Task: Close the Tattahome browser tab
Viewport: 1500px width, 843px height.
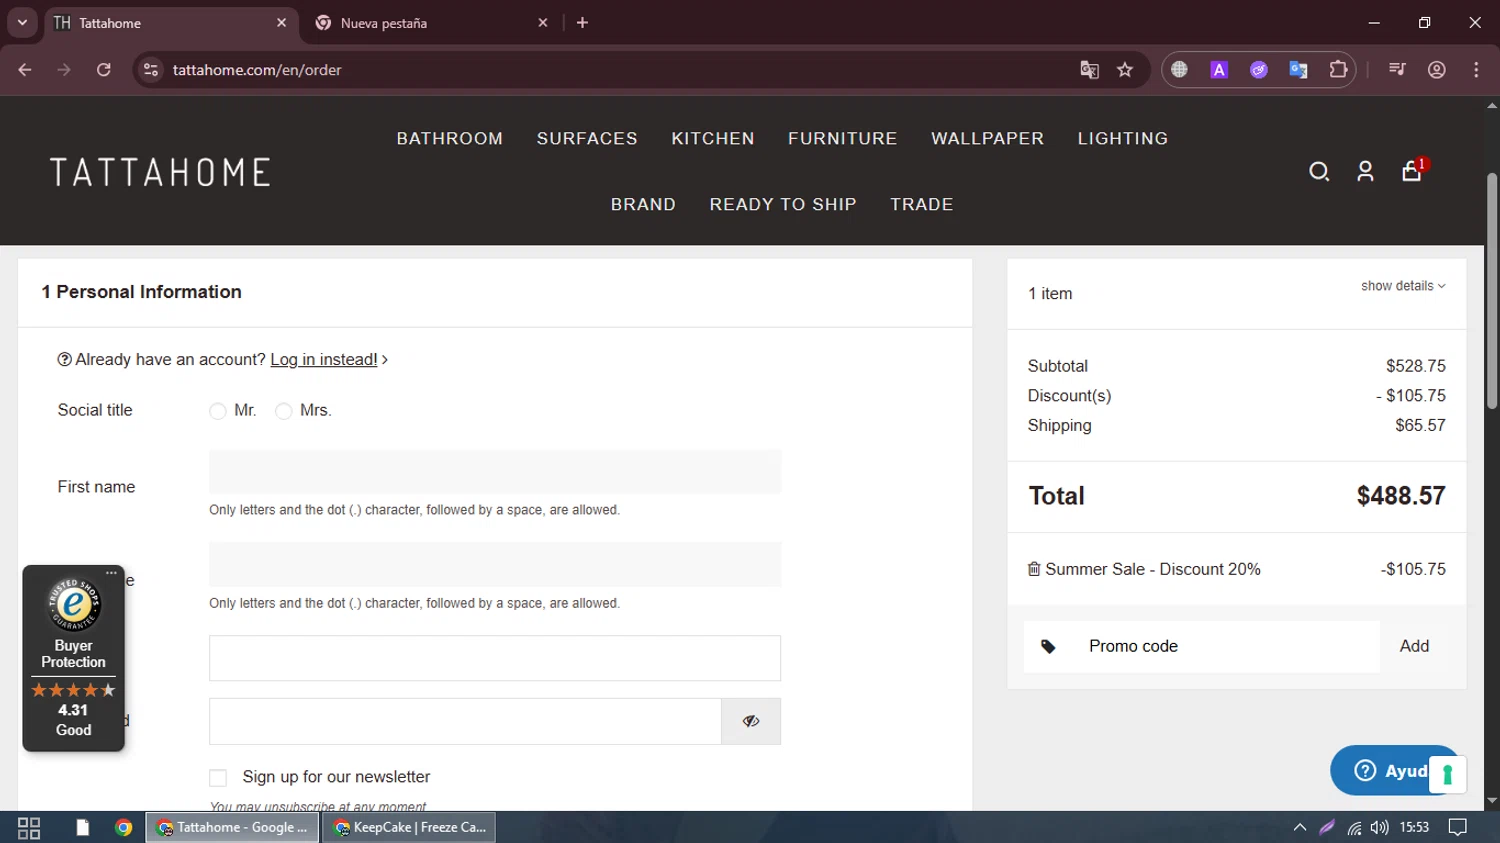Action: [x=281, y=23]
